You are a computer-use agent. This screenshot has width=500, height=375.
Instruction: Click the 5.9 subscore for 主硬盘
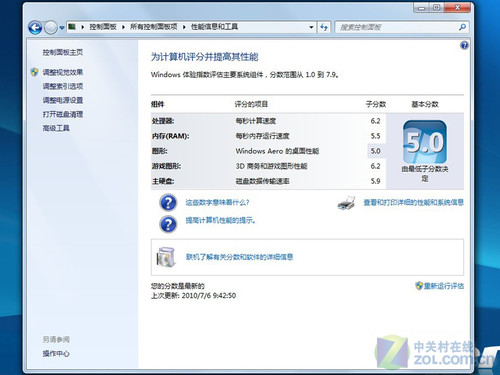pos(375,181)
